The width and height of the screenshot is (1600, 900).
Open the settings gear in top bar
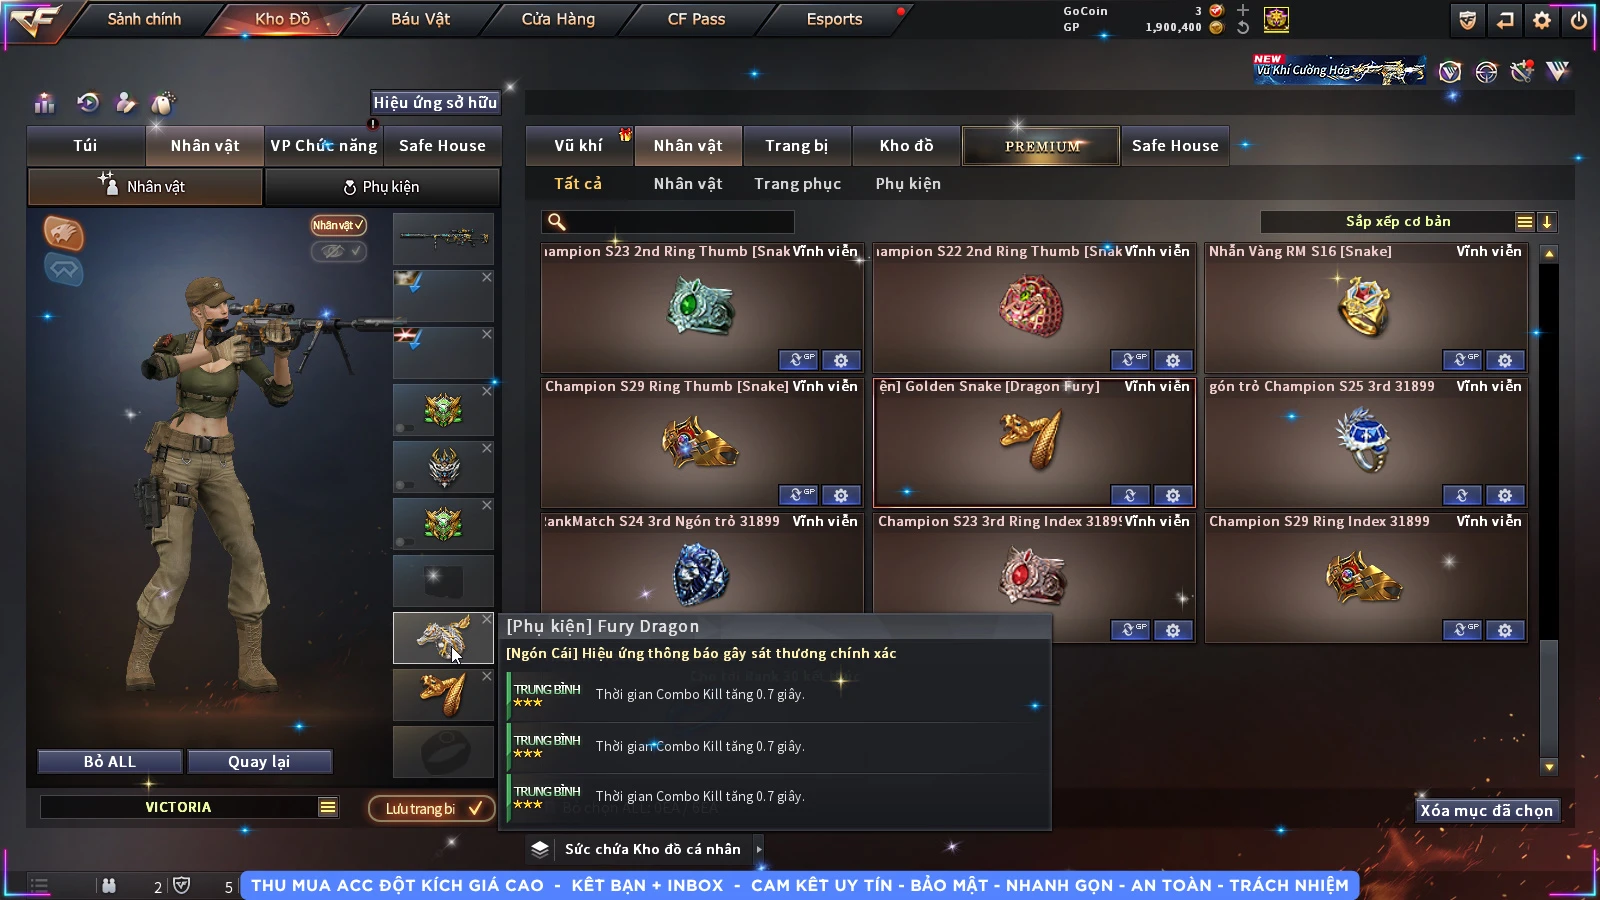click(1542, 20)
